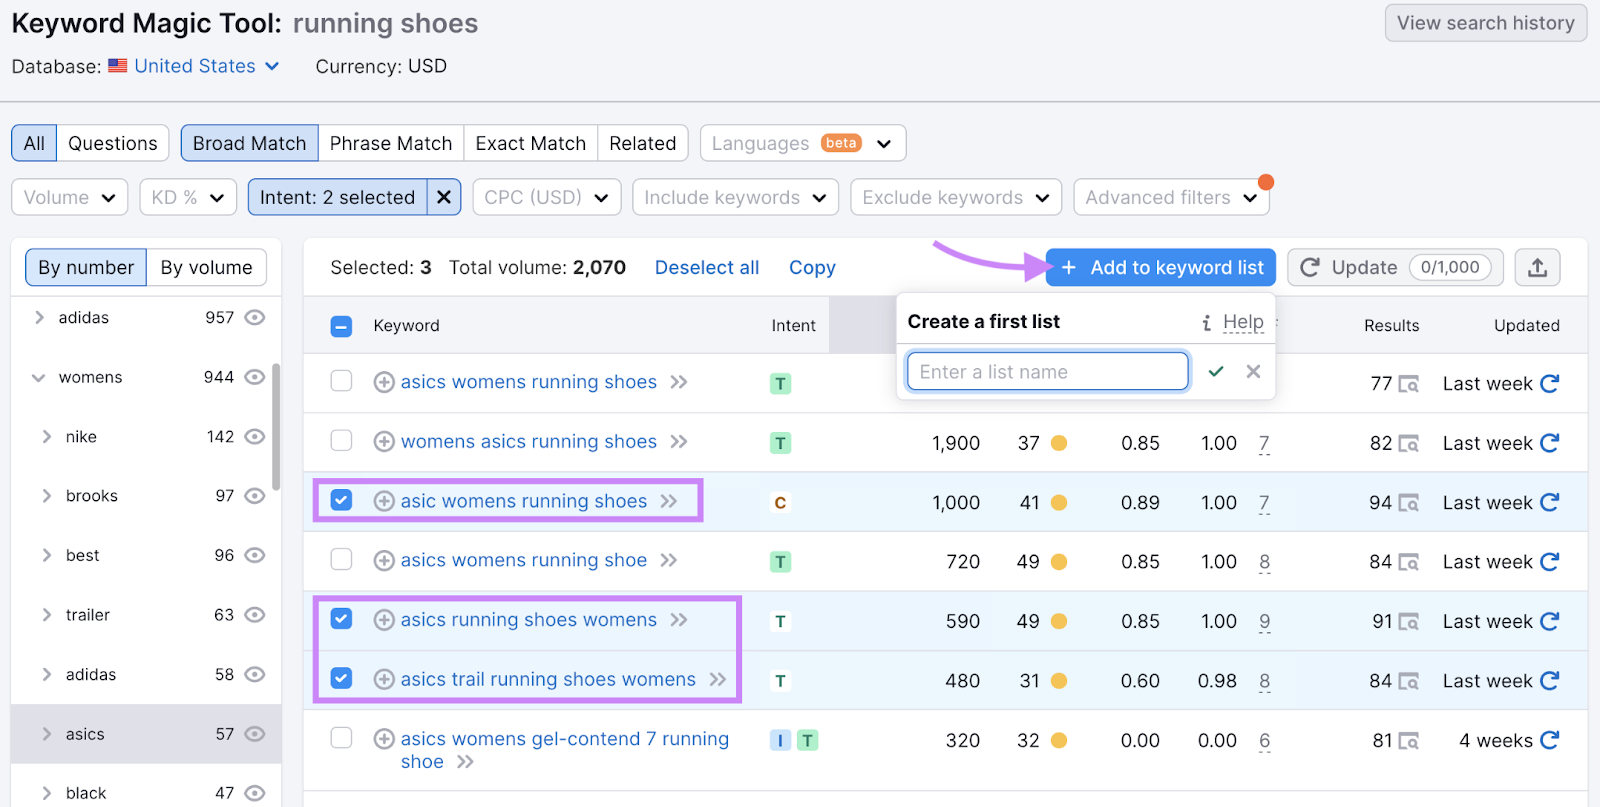Image resolution: width=1600 pixels, height=807 pixels.
Task: Toggle the select-all header checkbox
Action: pyautogui.click(x=341, y=326)
